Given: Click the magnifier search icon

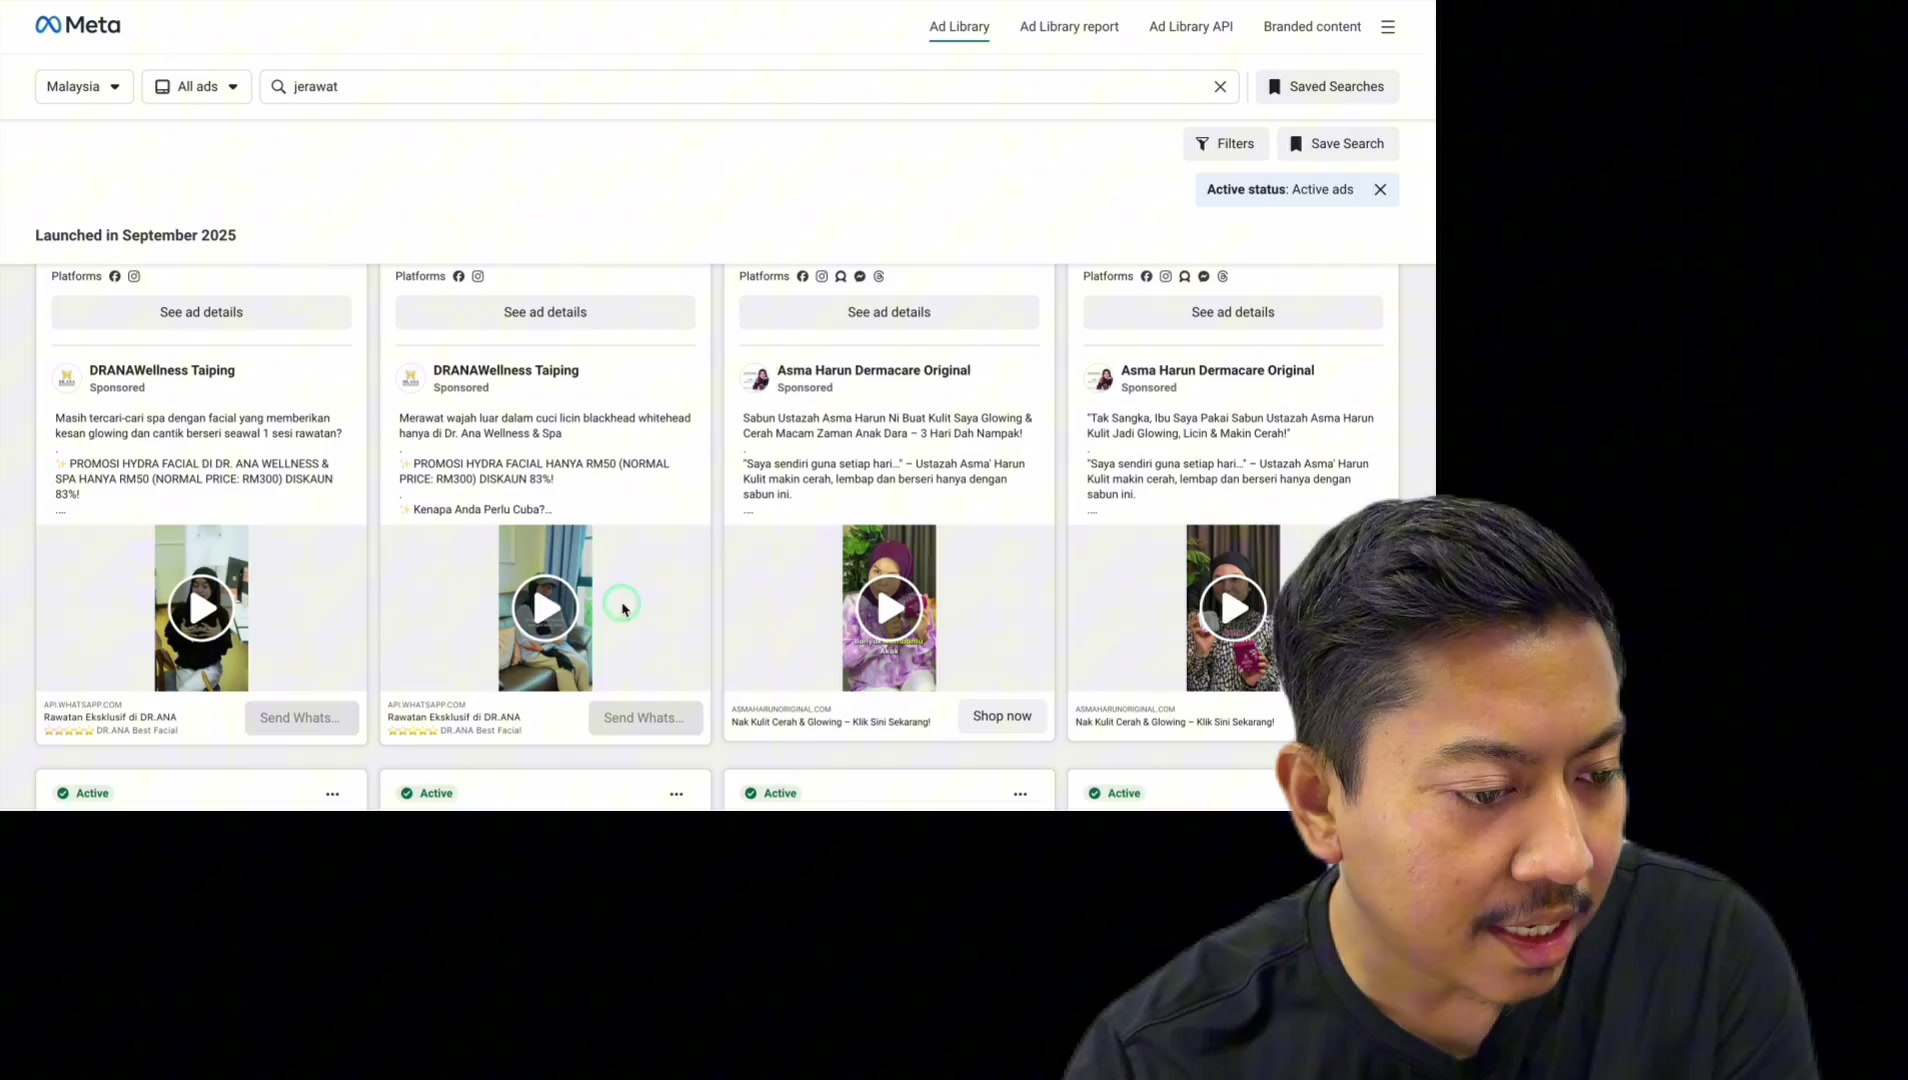Looking at the screenshot, I should [279, 87].
